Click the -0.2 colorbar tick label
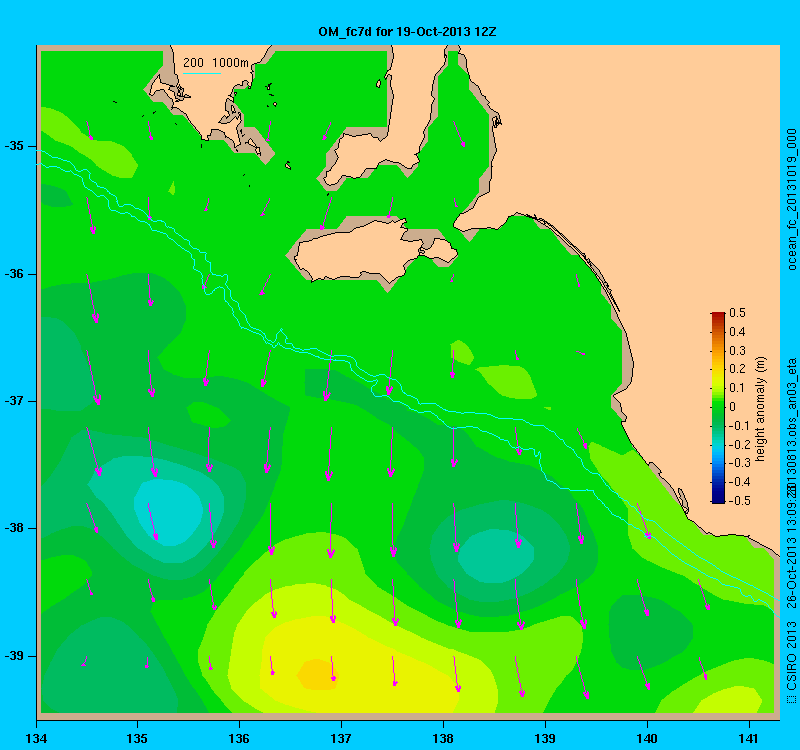Viewport: 800px width, 750px height. [738, 444]
